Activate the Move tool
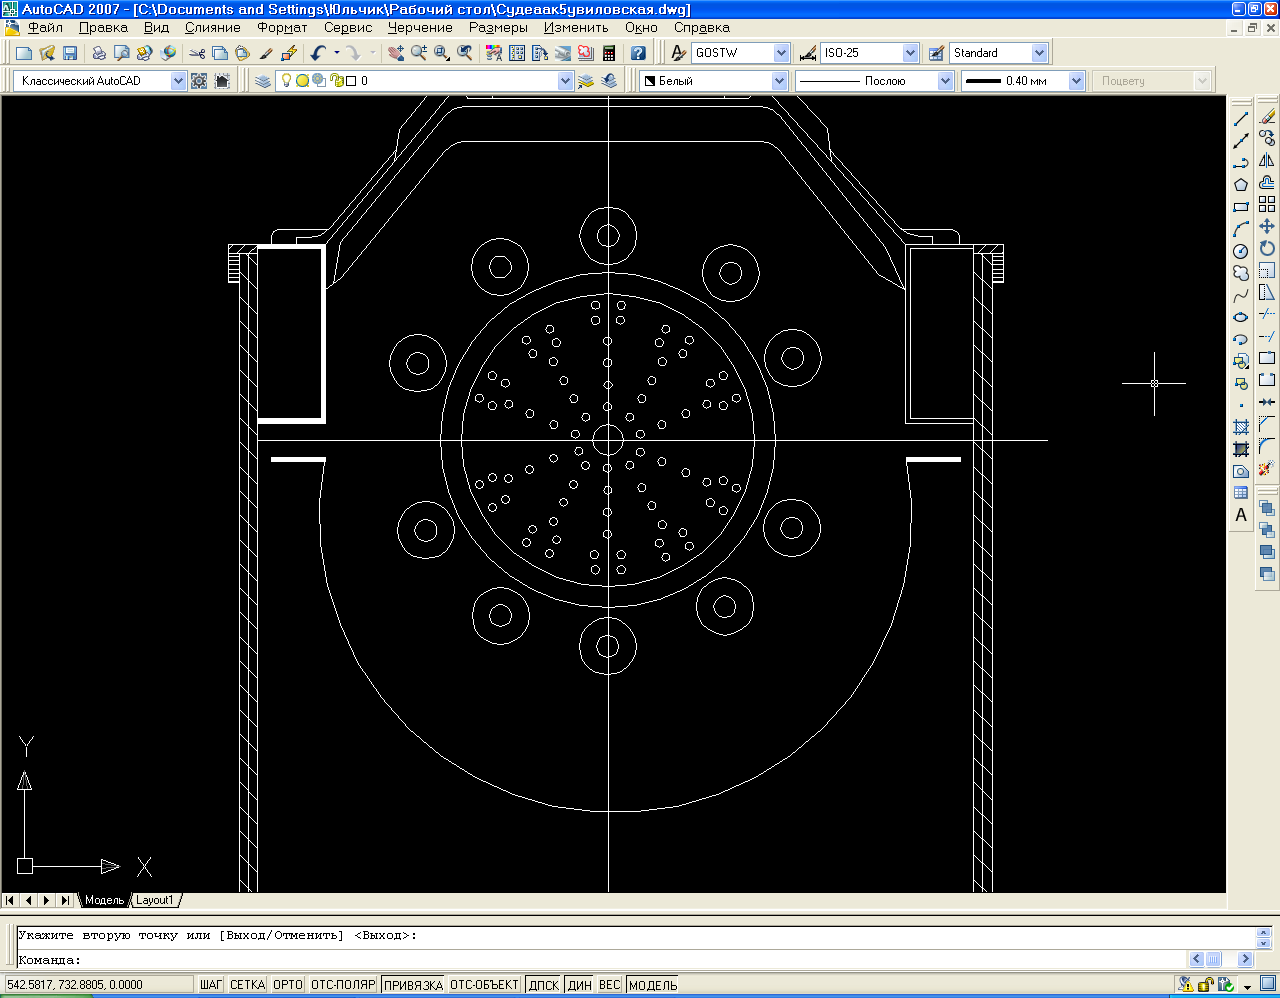 [x=1267, y=227]
